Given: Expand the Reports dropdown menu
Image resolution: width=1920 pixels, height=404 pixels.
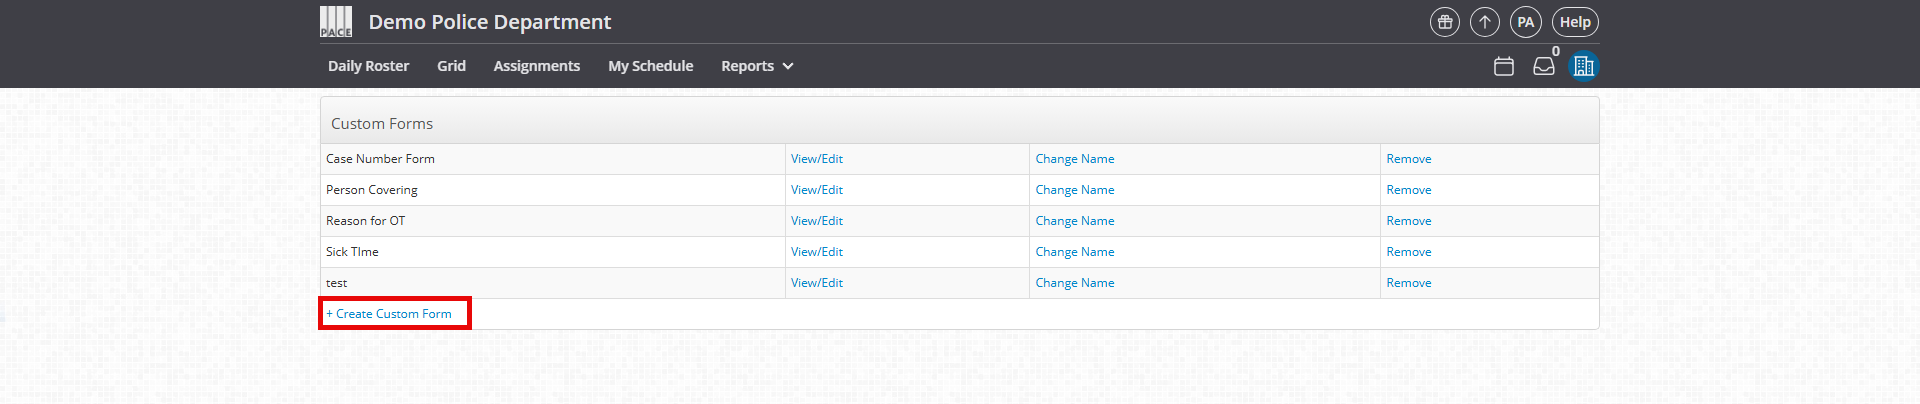Looking at the screenshot, I should [757, 66].
